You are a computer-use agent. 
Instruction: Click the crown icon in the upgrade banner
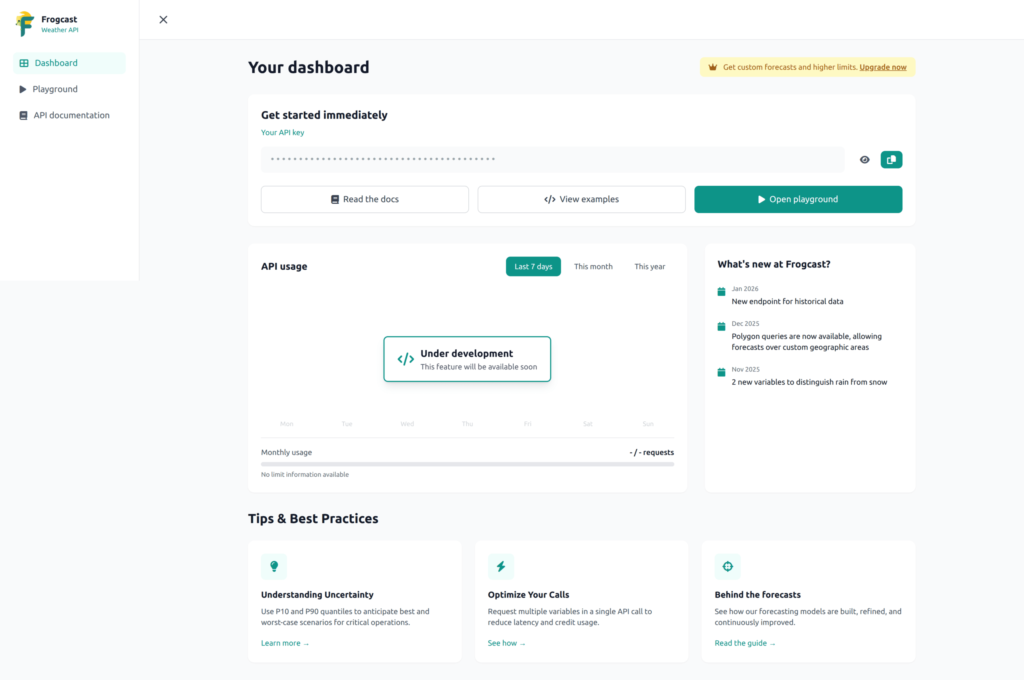pos(712,67)
